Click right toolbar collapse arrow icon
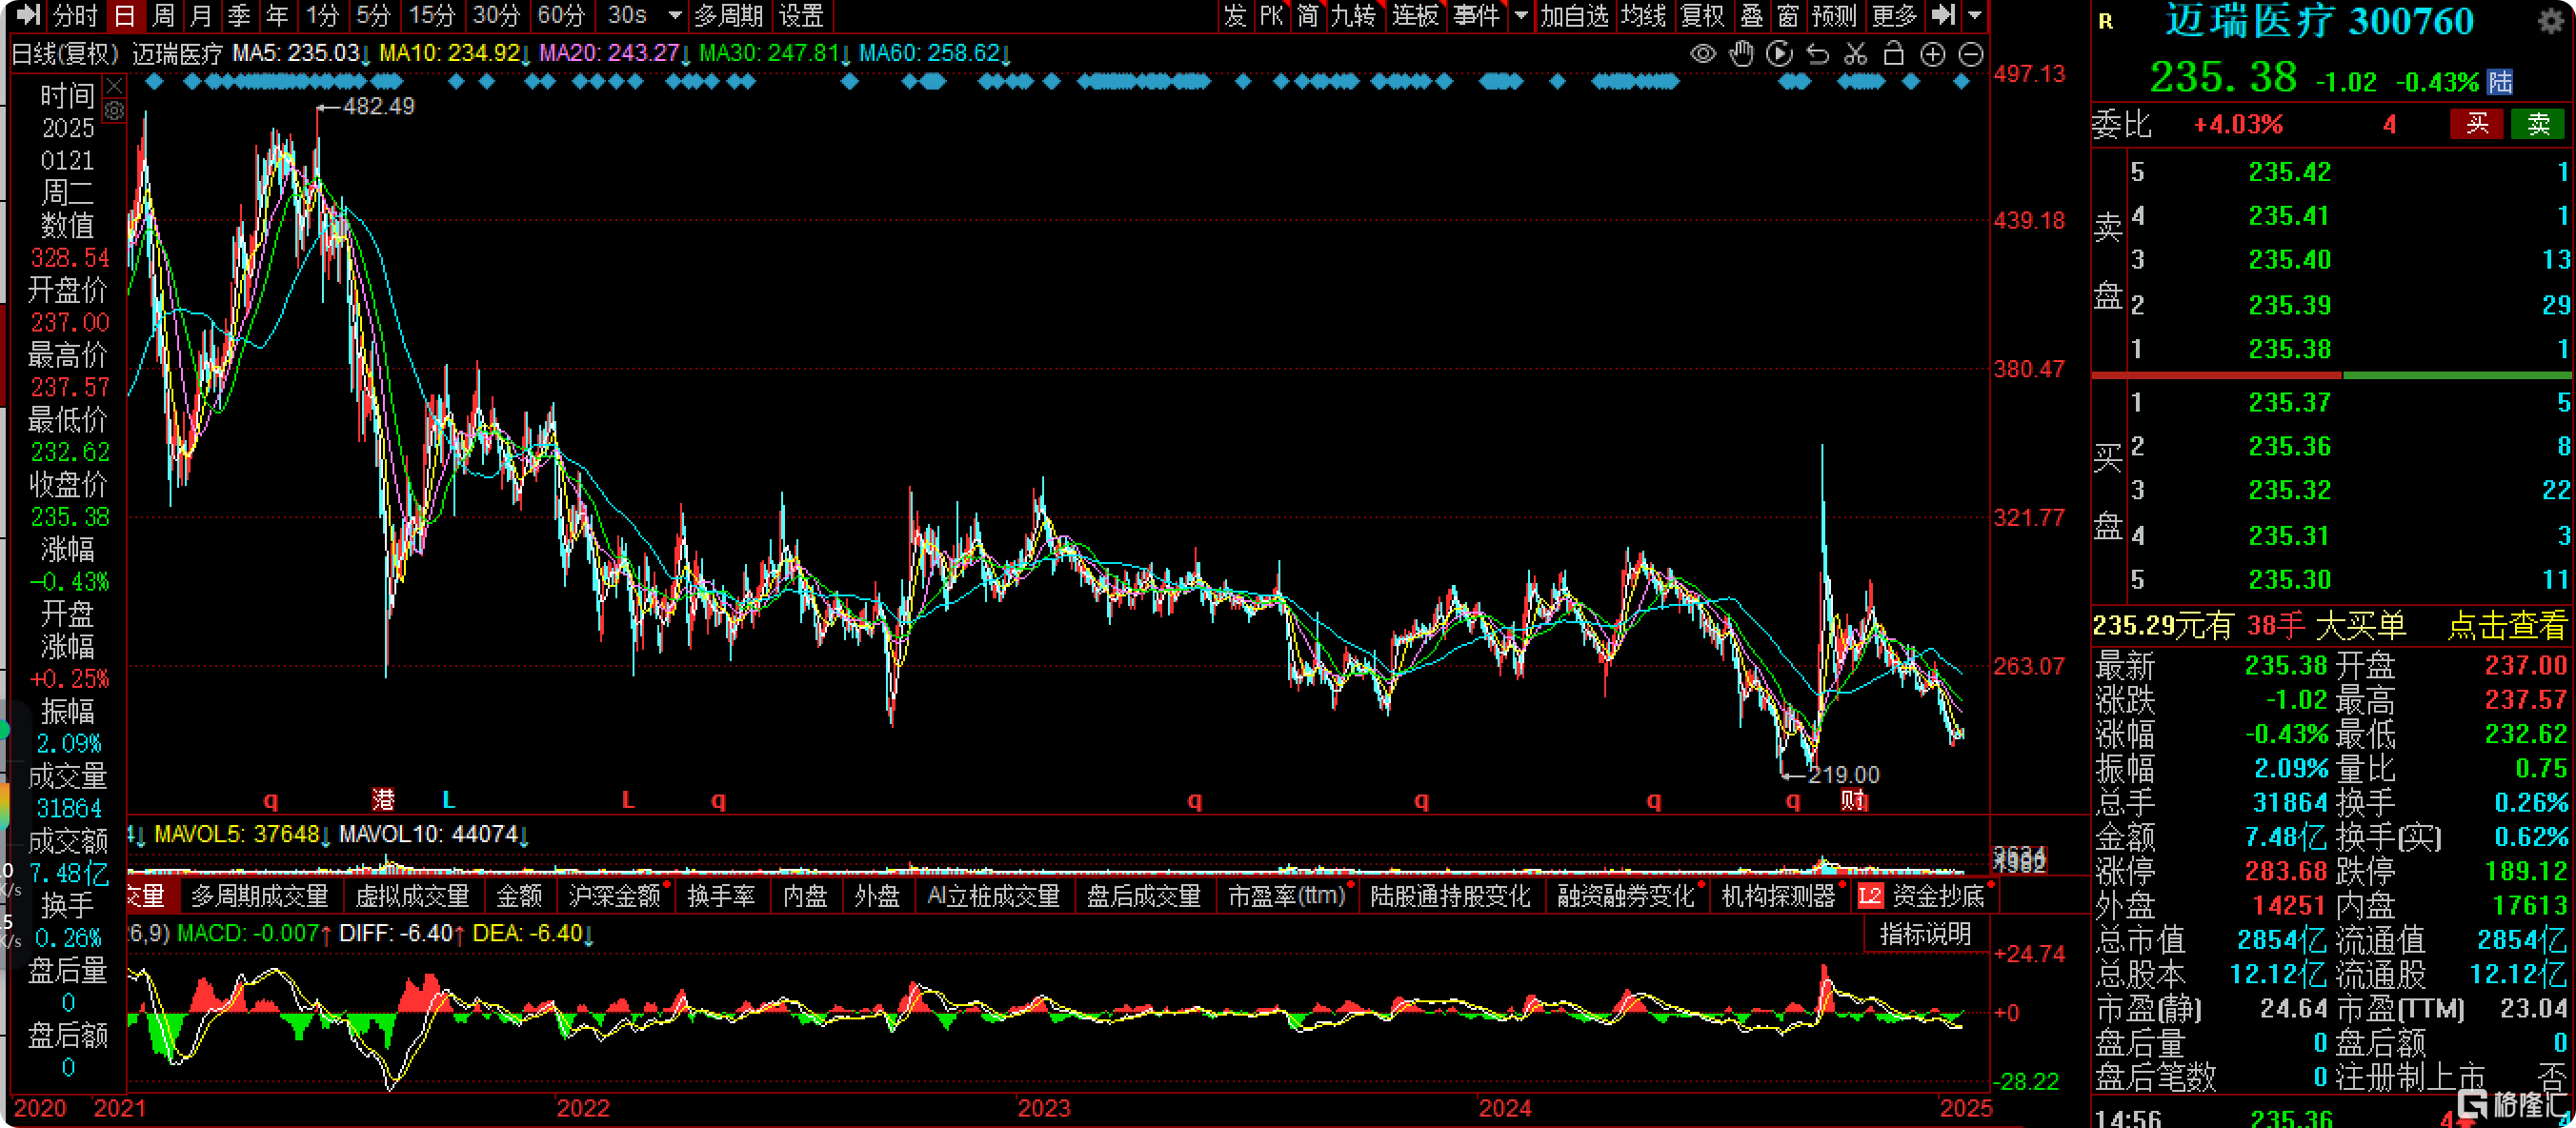The height and width of the screenshot is (1128, 2576). (x=1943, y=15)
